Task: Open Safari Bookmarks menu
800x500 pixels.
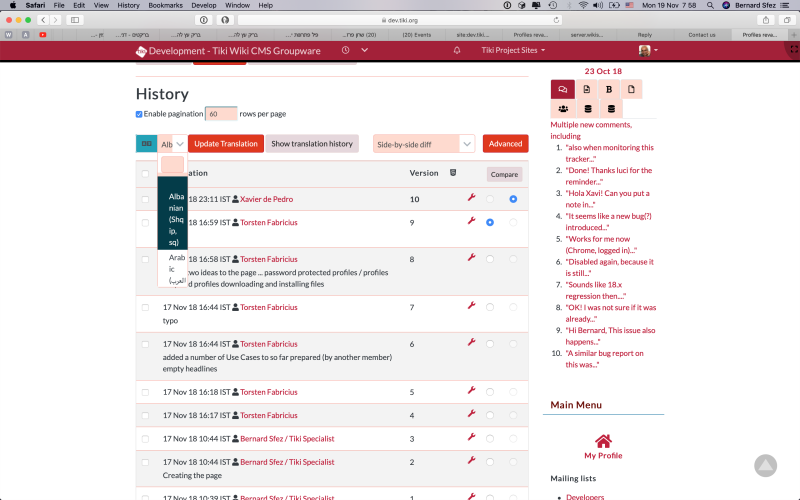Action: [165, 5]
